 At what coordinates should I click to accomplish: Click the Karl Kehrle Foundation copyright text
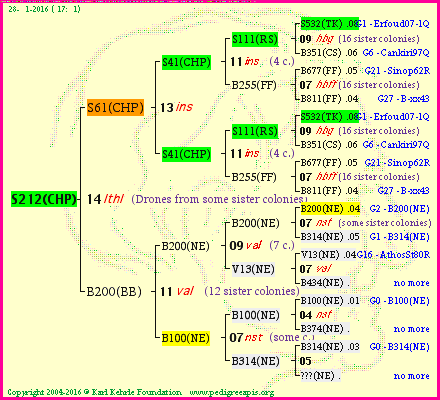pyautogui.click(x=95, y=392)
